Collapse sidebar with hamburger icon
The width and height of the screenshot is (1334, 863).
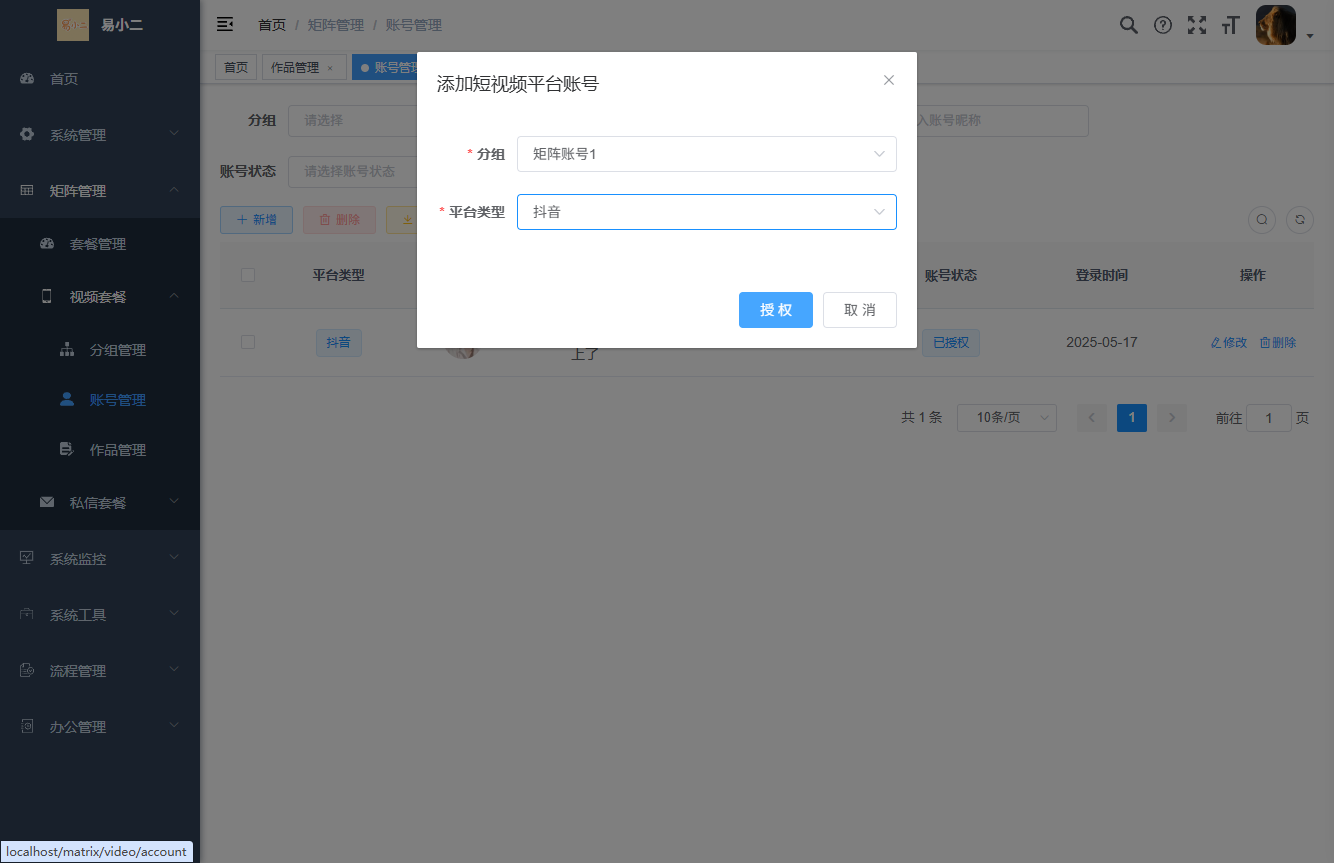pyautogui.click(x=225, y=24)
